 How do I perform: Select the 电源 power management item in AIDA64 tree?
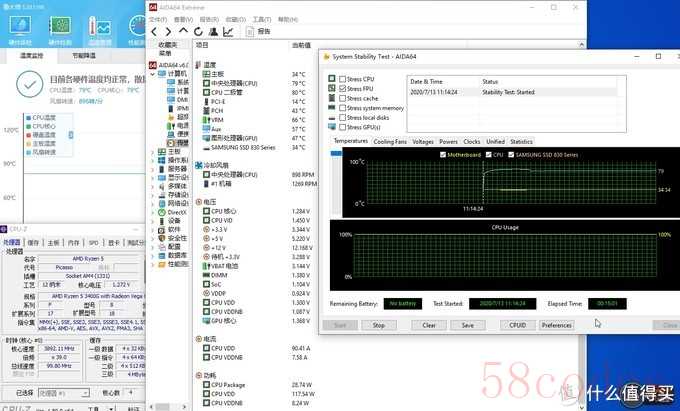tap(177, 125)
